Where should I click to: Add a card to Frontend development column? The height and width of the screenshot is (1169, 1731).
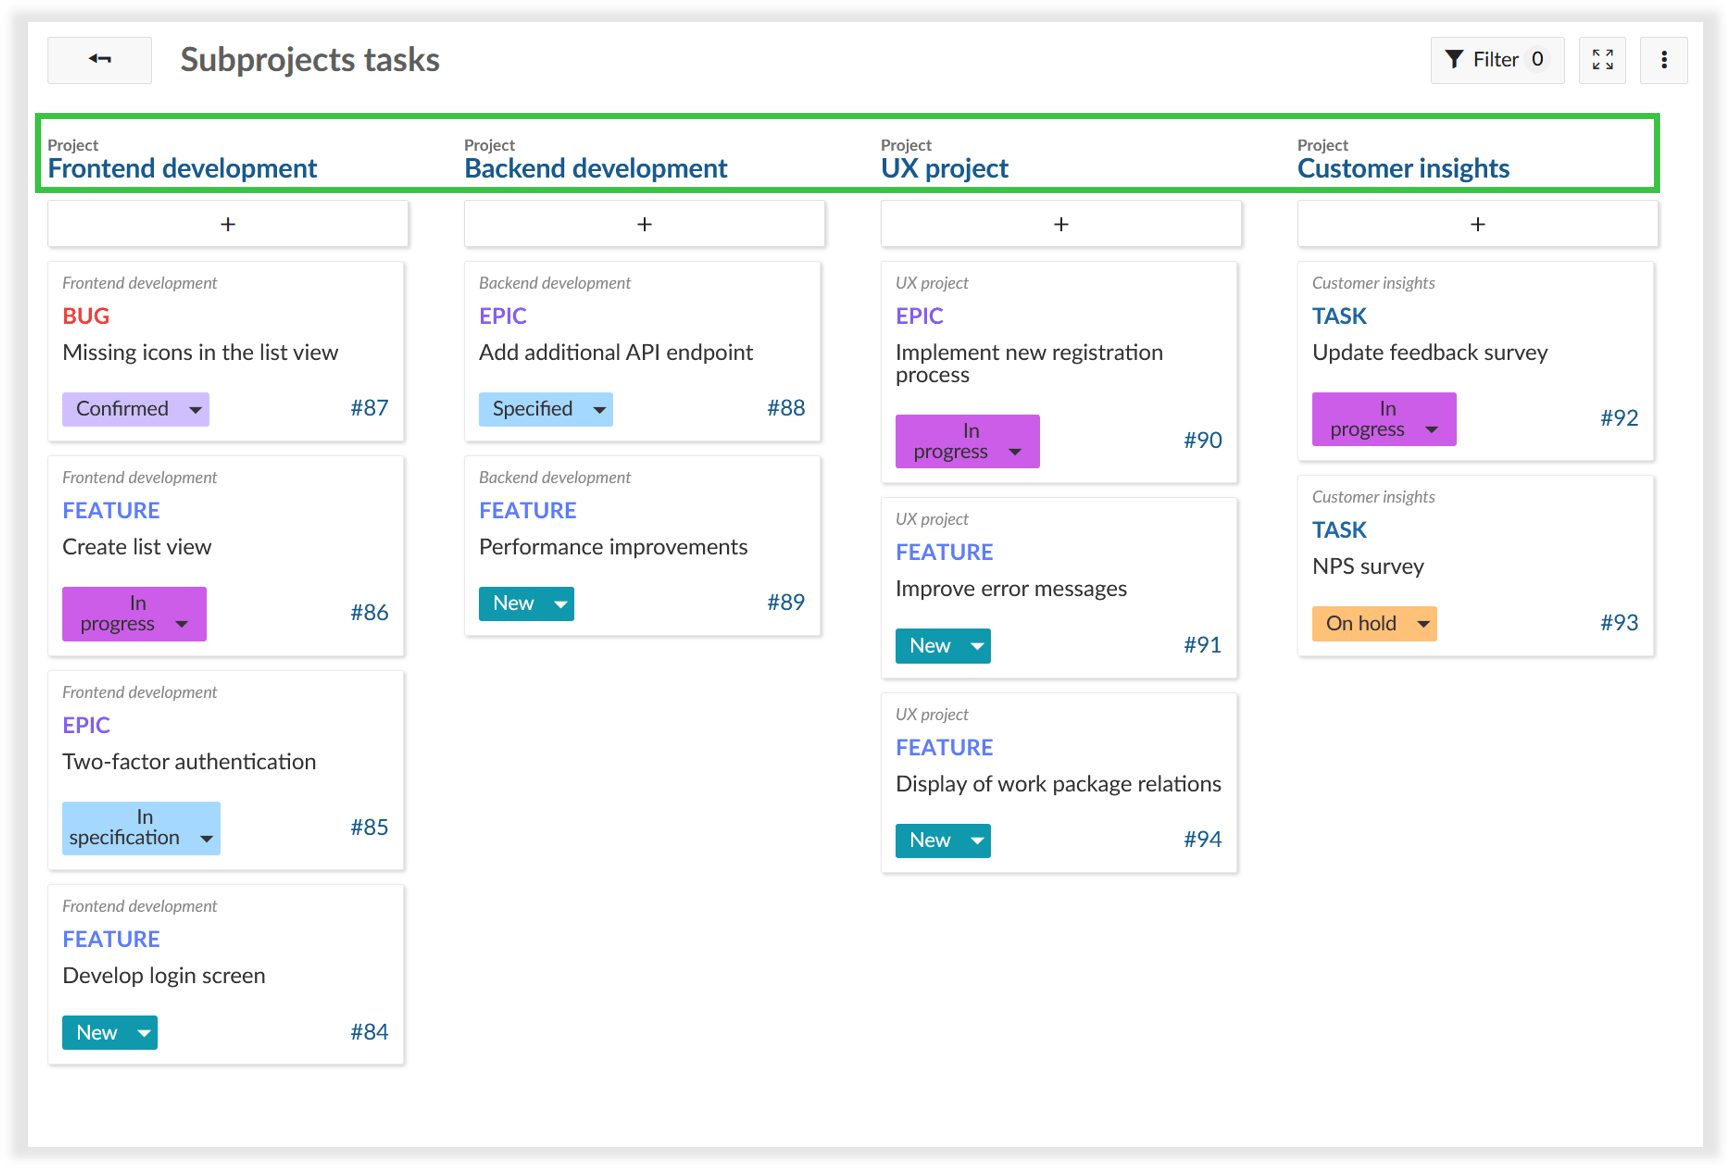click(227, 223)
